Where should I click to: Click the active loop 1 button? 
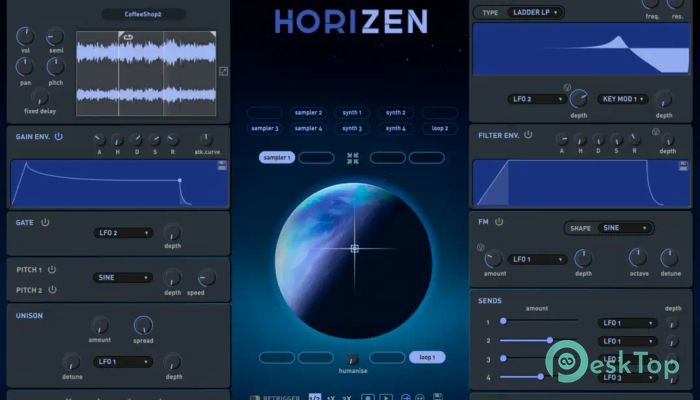point(427,357)
